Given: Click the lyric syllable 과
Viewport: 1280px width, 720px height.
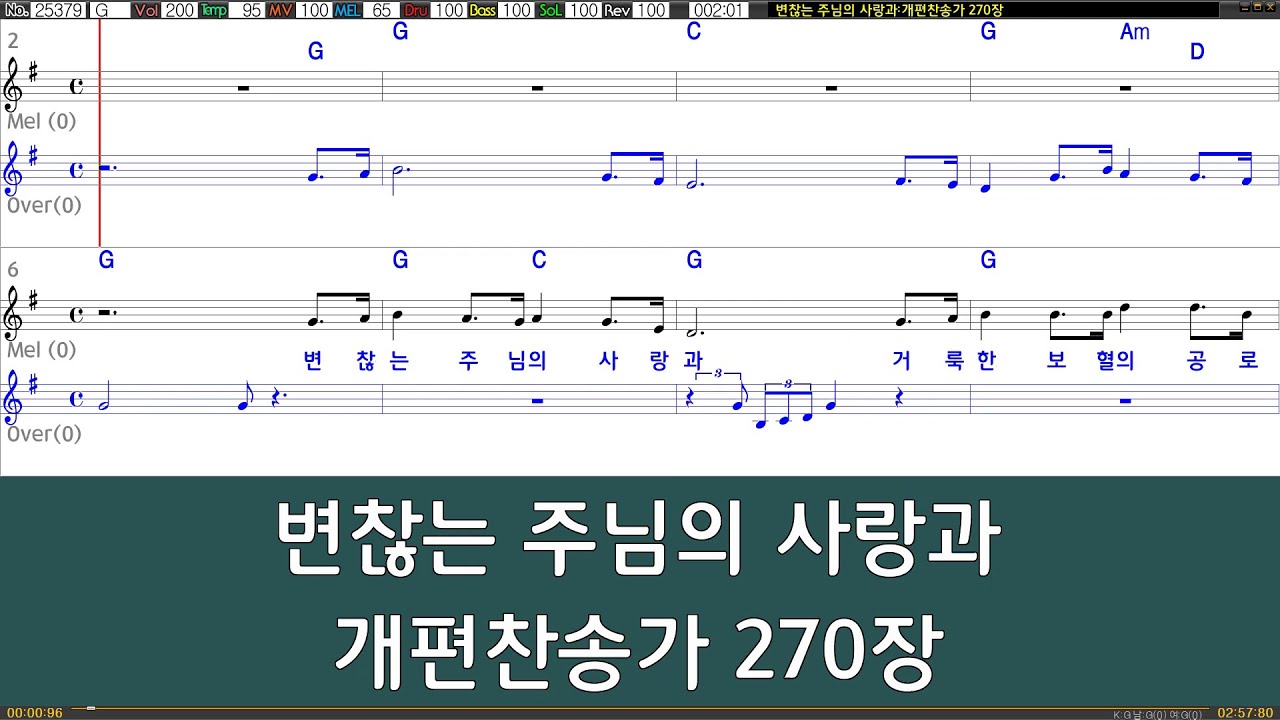Looking at the screenshot, I should click(693, 361).
